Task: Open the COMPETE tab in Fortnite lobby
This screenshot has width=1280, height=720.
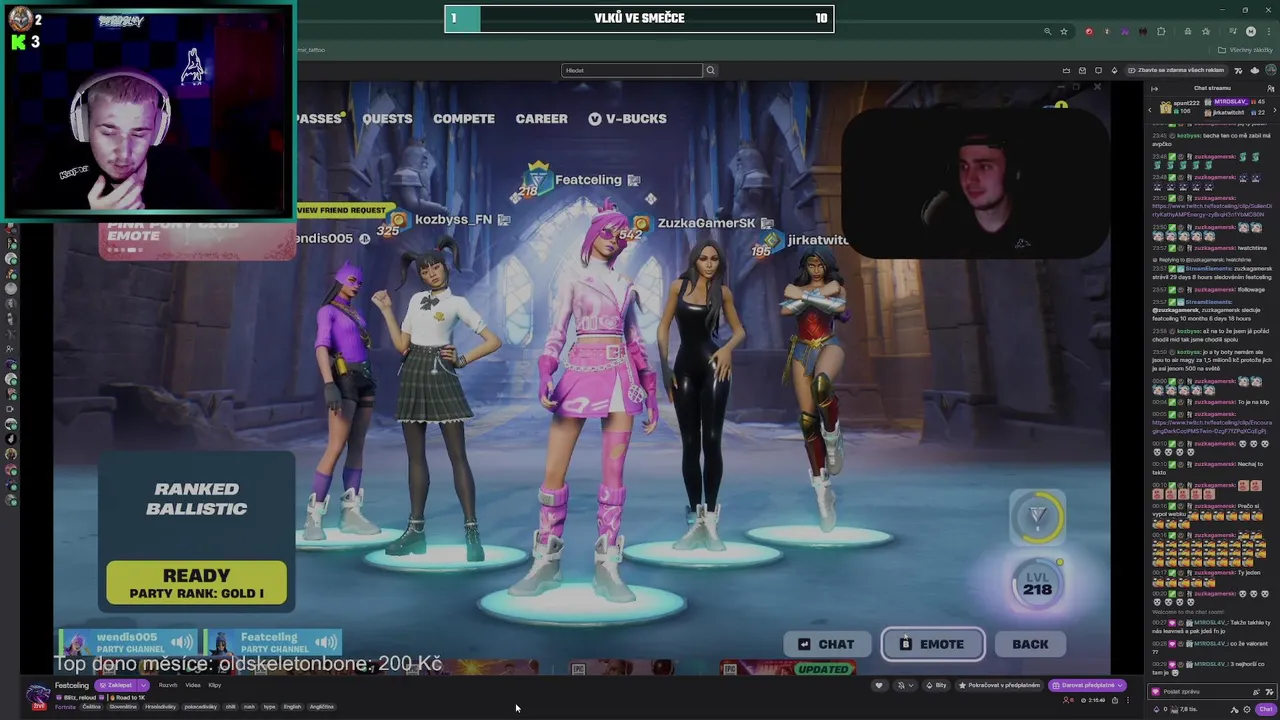Action: [464, 118]
